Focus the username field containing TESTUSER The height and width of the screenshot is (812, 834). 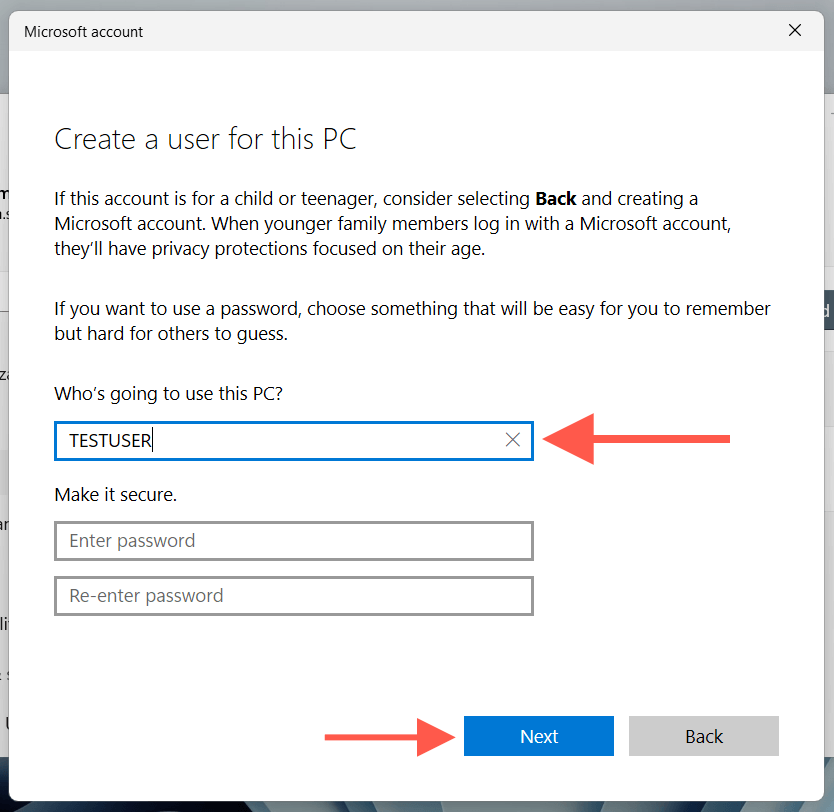(280, 440)
